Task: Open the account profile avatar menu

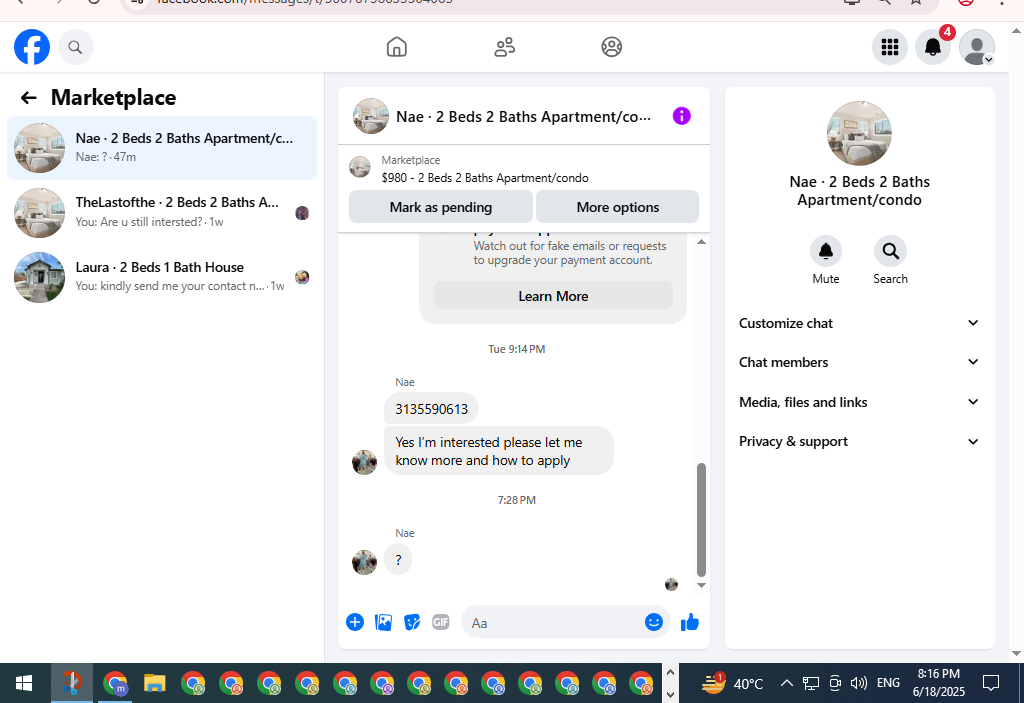Action: 976,47
